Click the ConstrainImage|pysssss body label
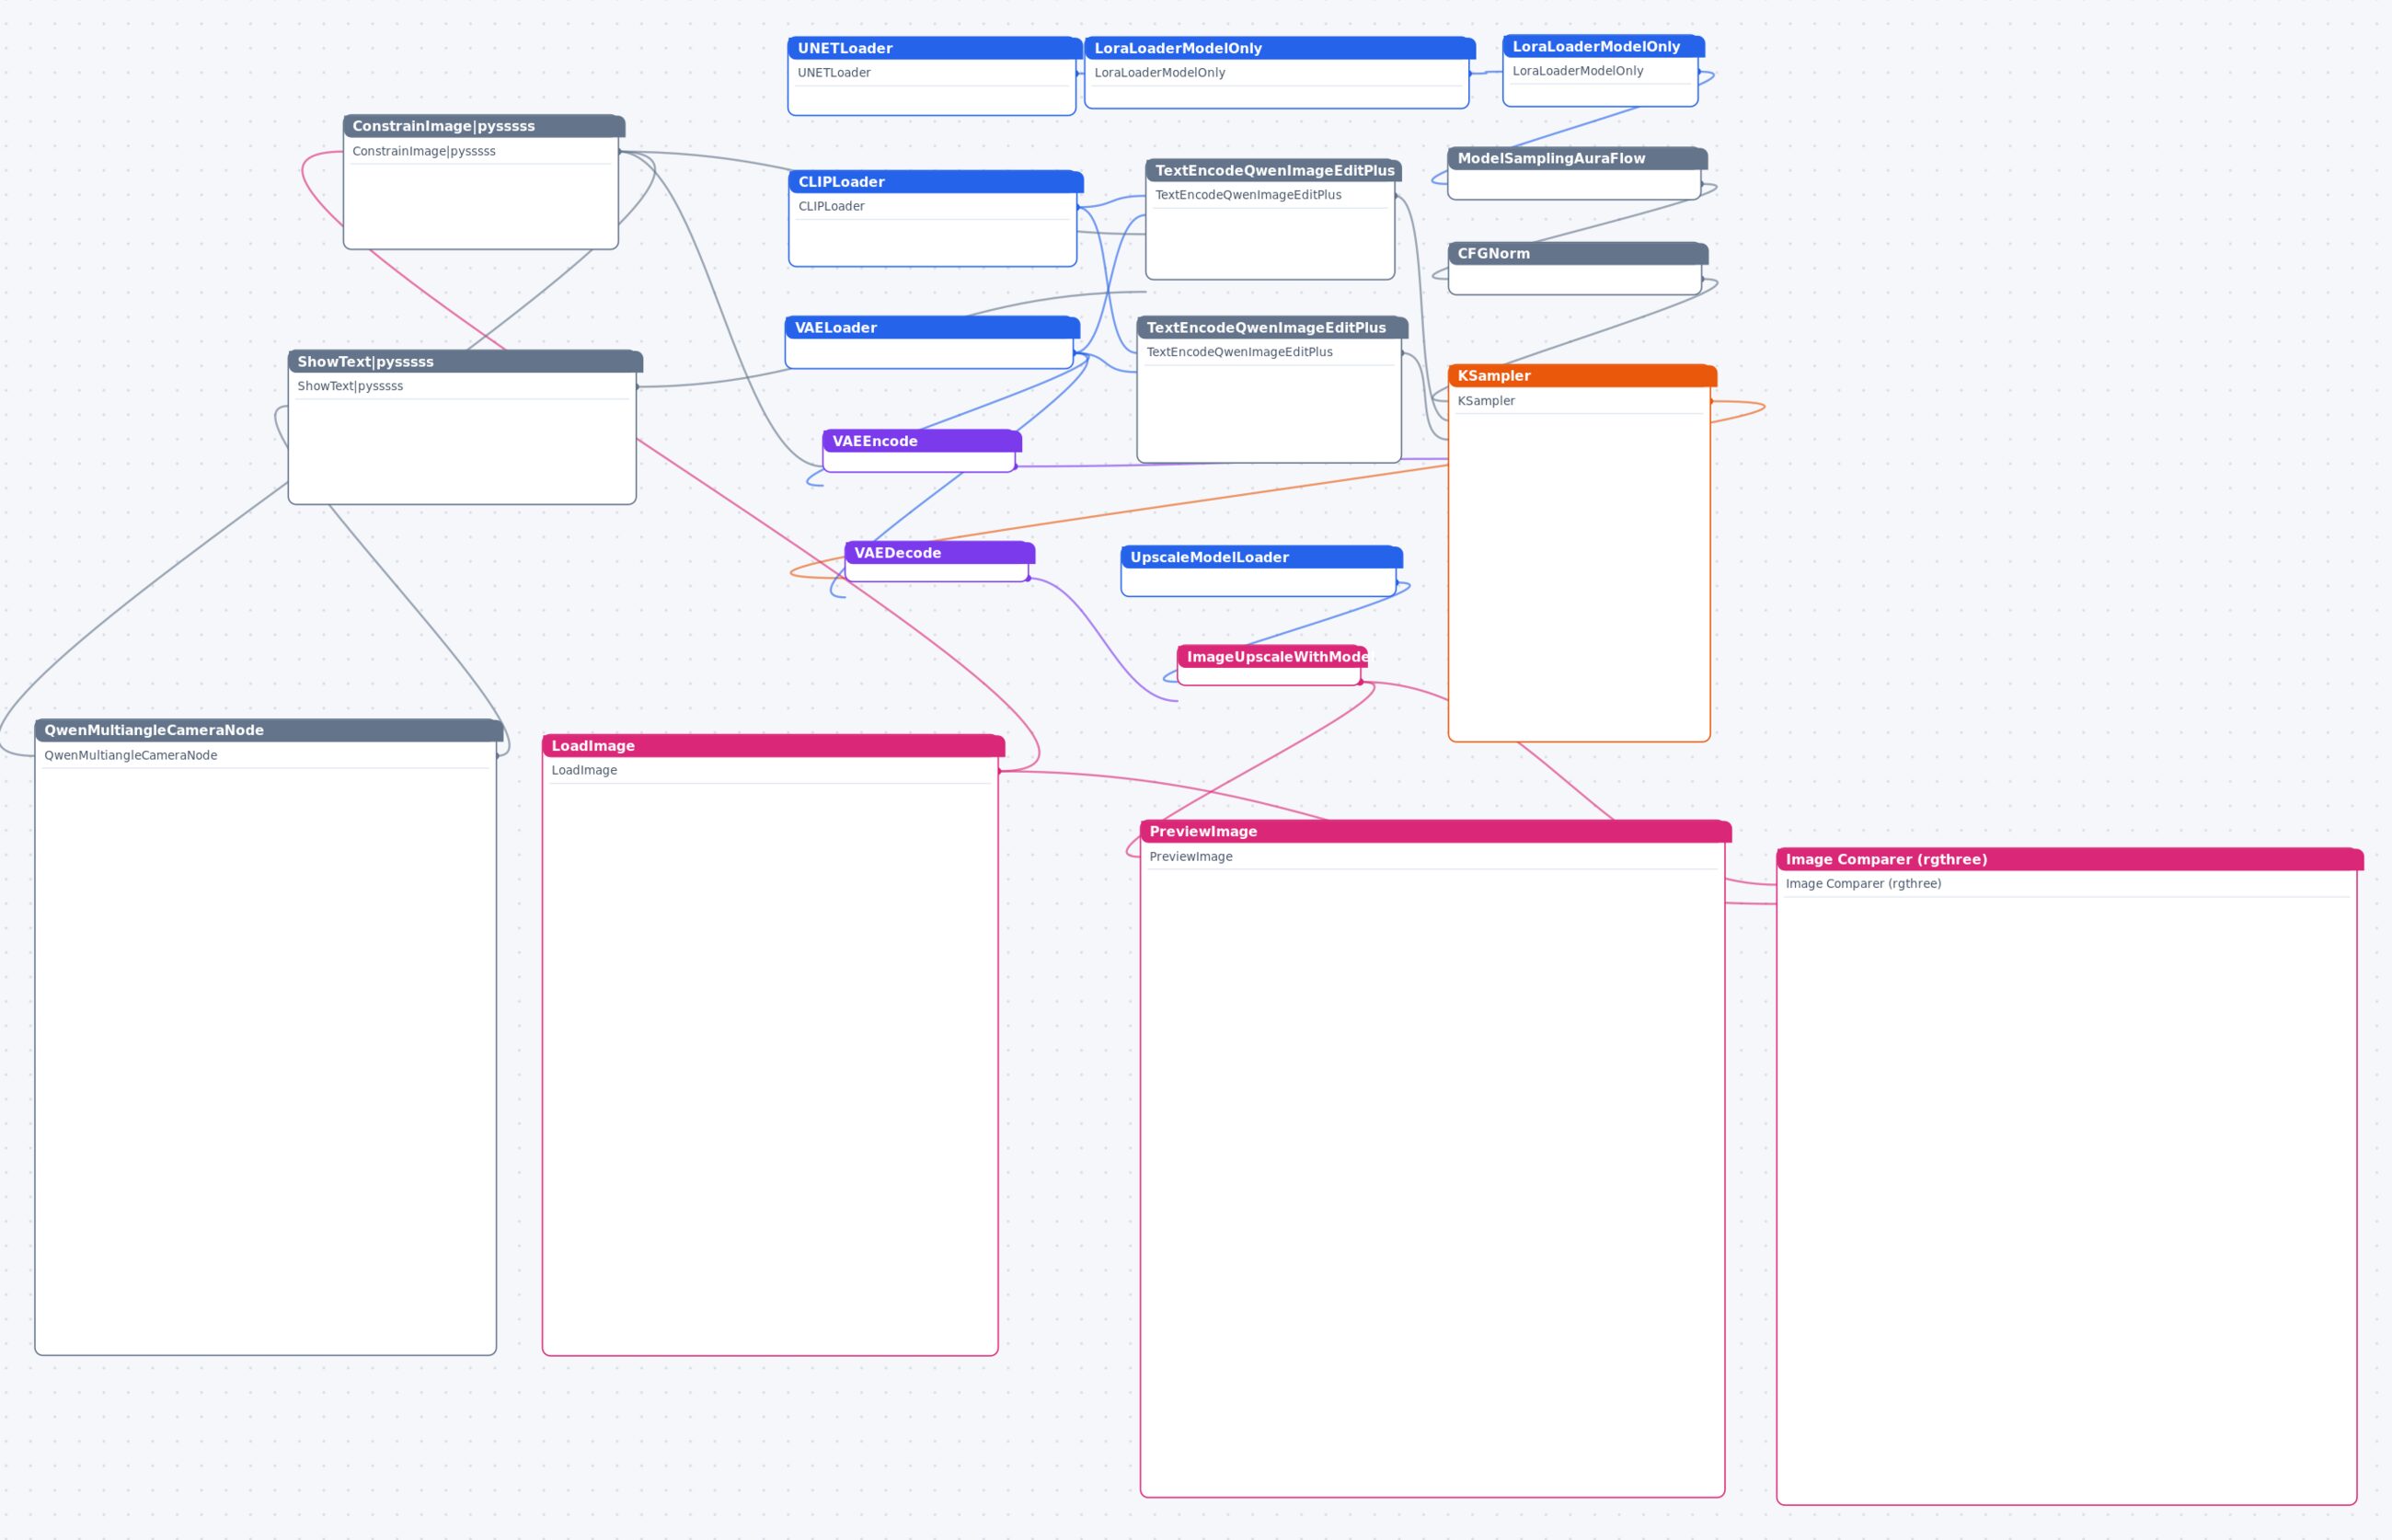The height and width of the screenshot is (1540, 2392). coord(424,151)
